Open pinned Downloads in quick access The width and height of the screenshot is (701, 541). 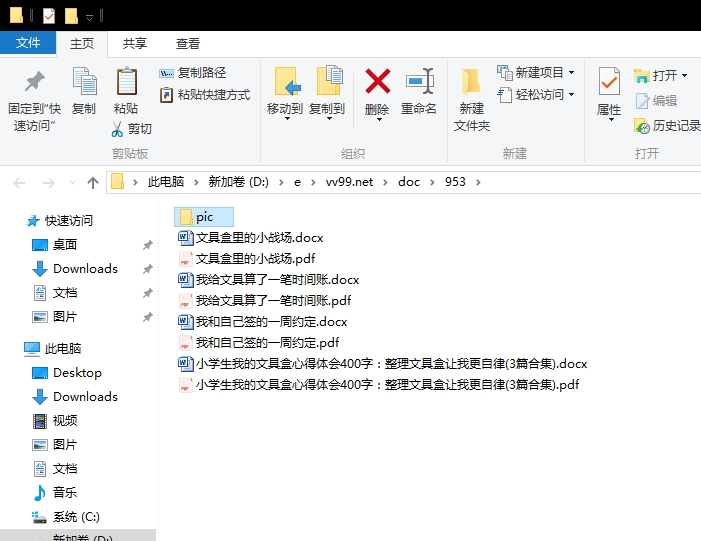coord(75,269)
